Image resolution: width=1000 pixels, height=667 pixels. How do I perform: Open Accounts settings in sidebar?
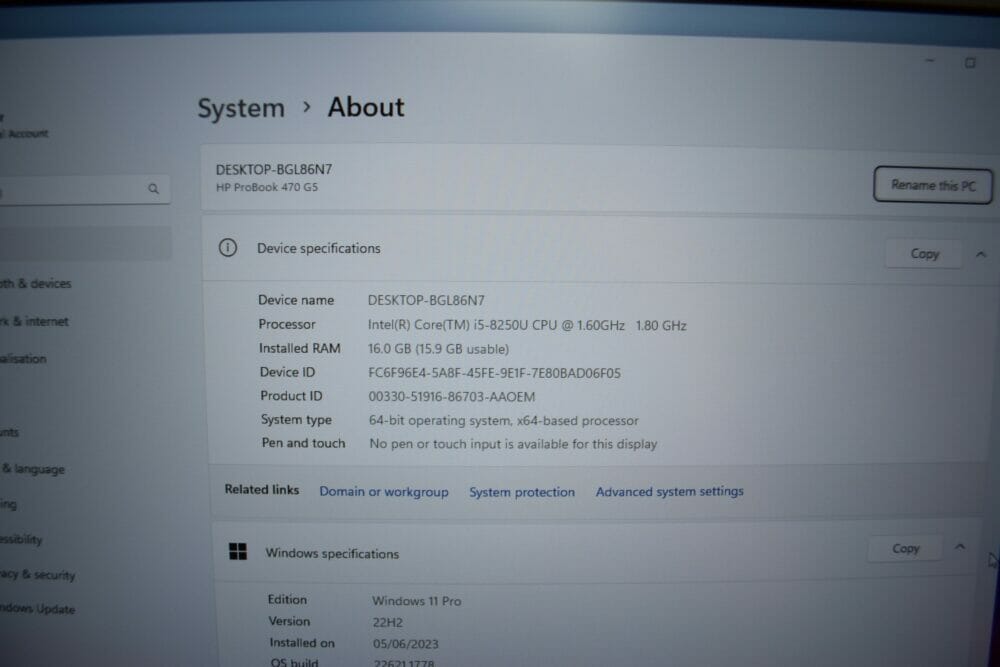coord(10,432)
